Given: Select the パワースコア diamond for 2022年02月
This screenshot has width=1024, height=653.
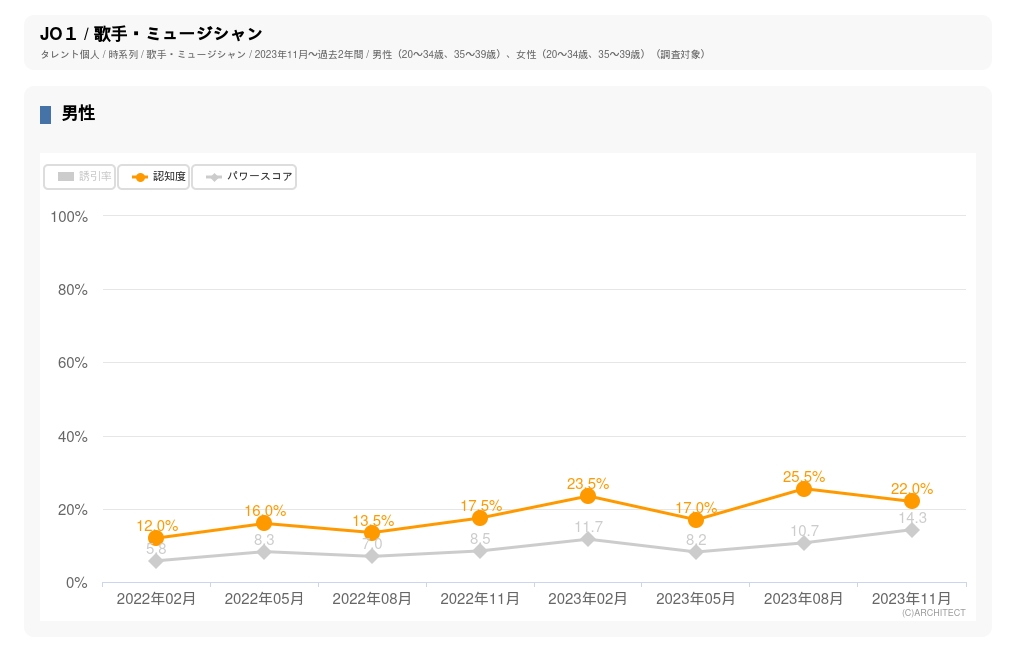Looking at the screenshot, I should (x=156, y=561).
